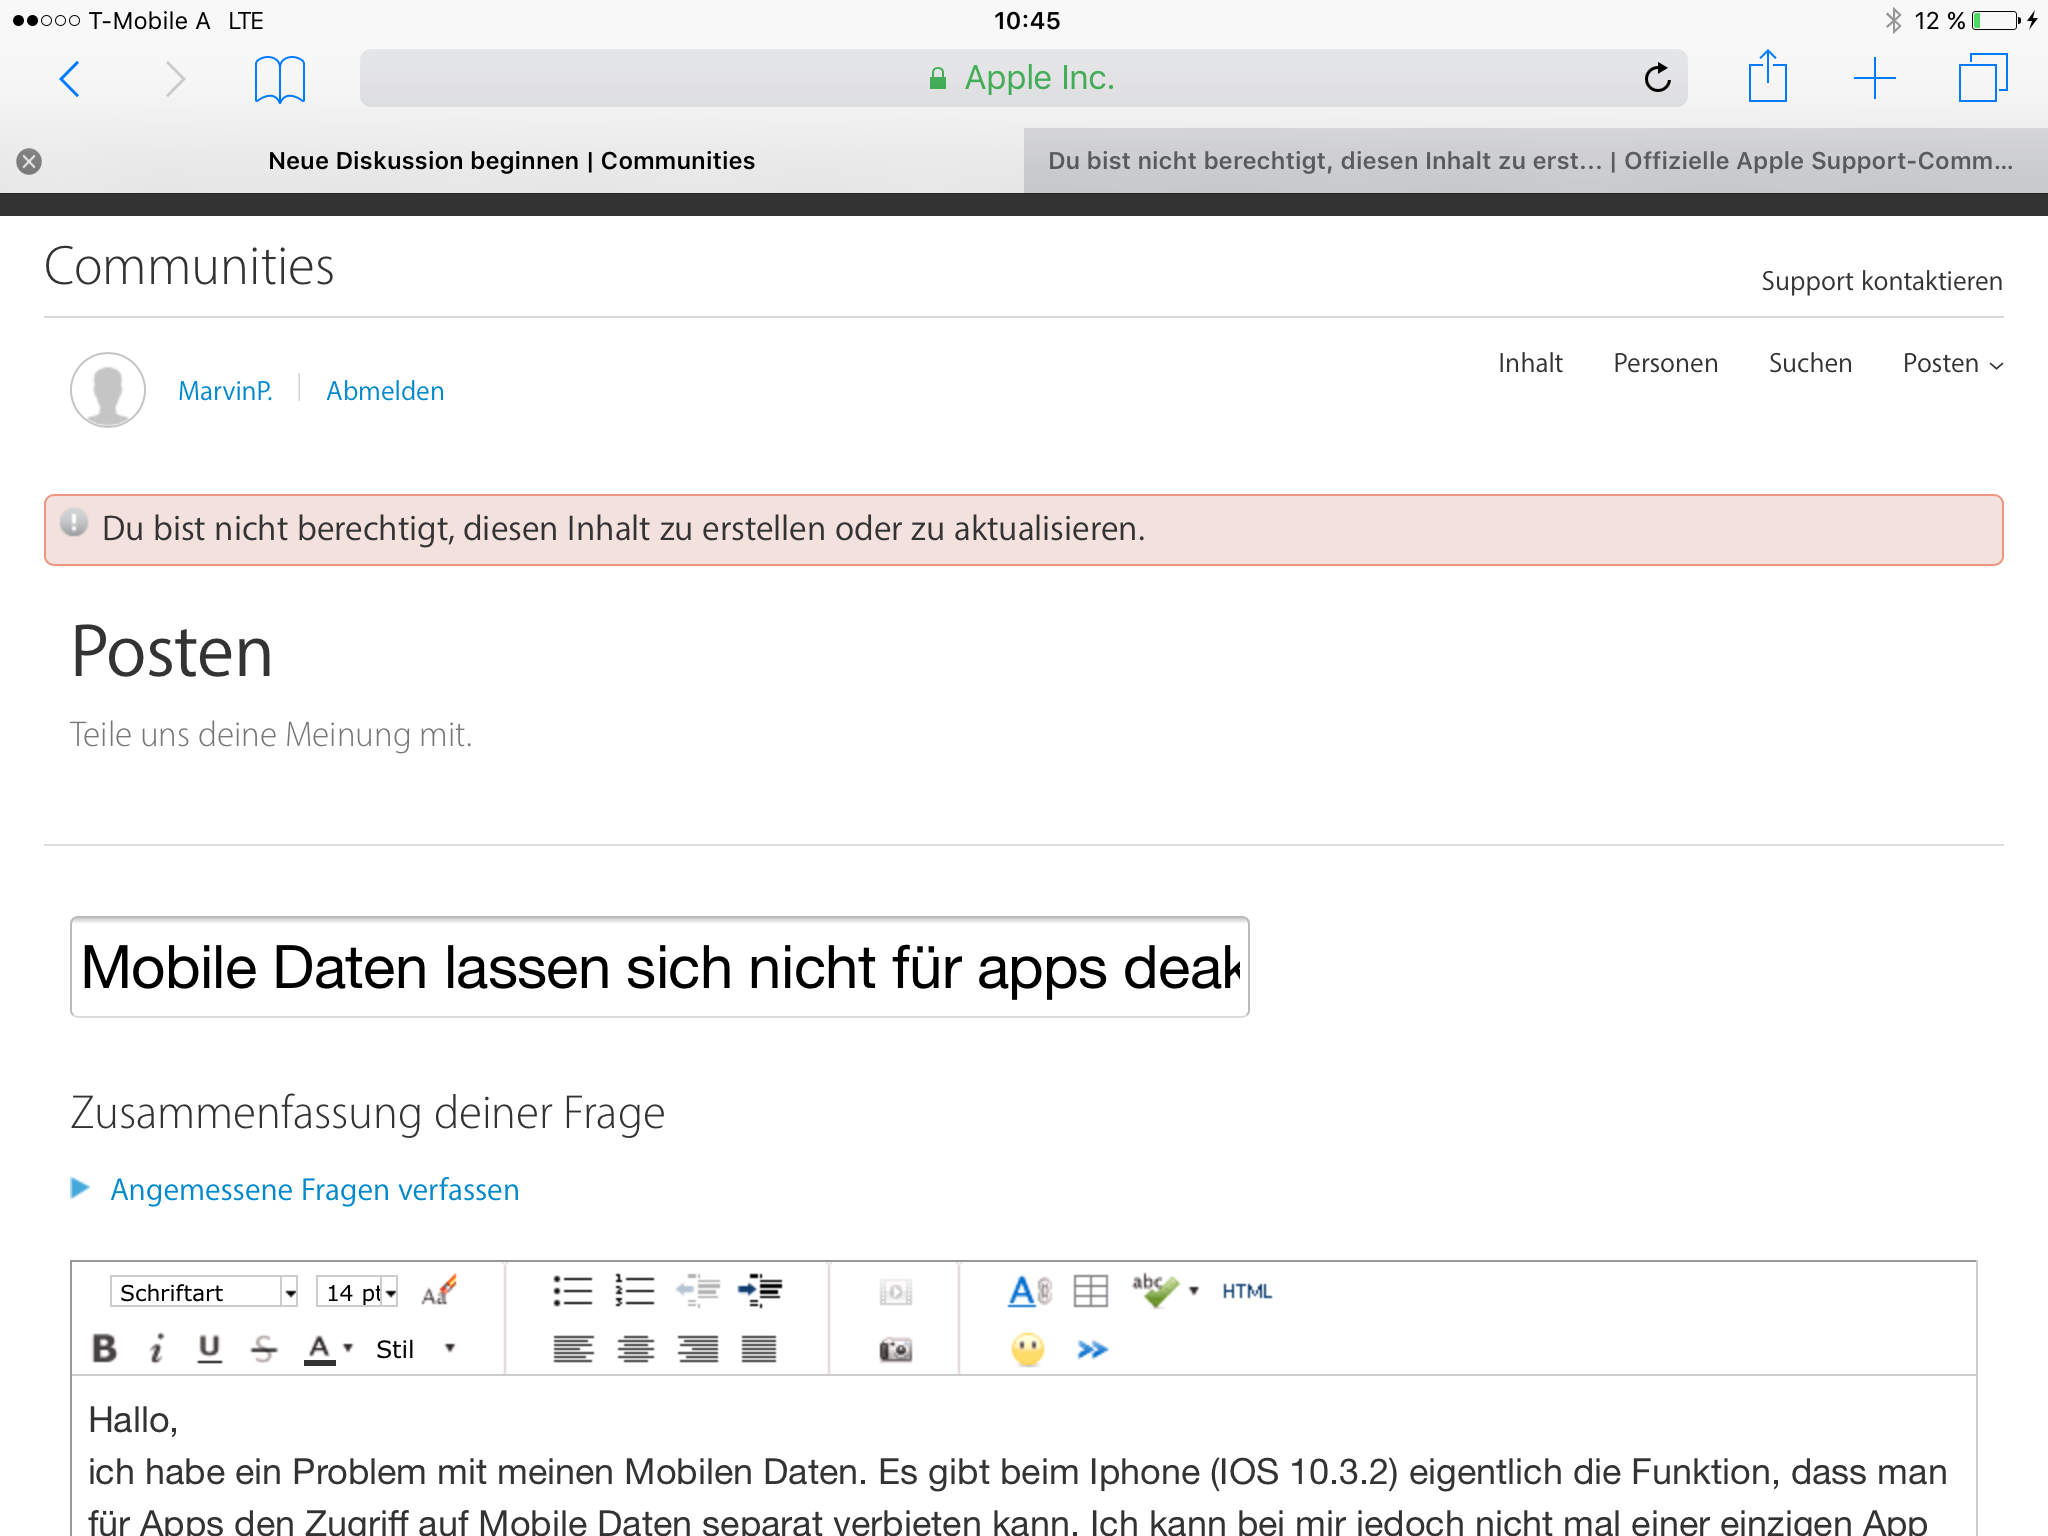Viewport: 2048px width, 1536px height.
Task: Tap the Safari share icon
Action: [1767, 77]
